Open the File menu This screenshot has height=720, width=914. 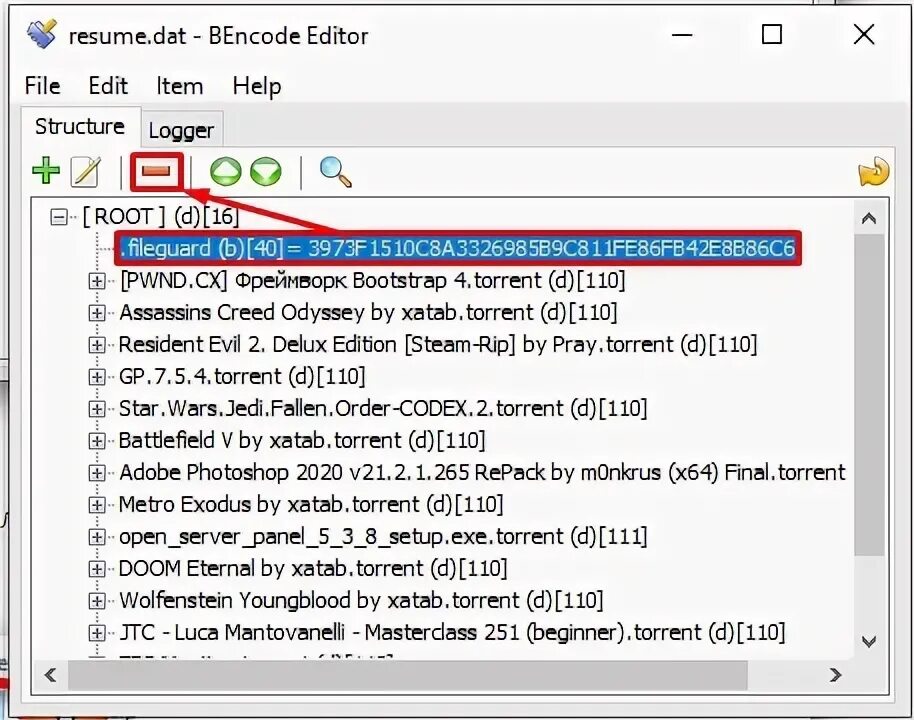coord(42,86)
